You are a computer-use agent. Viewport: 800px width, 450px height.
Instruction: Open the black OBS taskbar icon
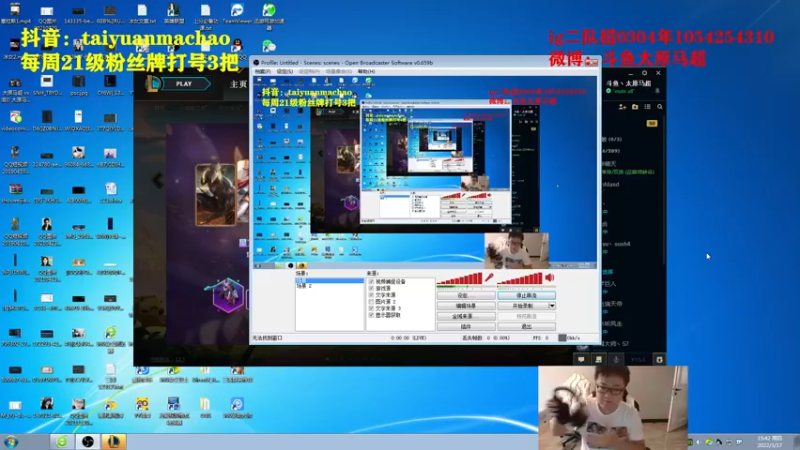tap(88, 441)
